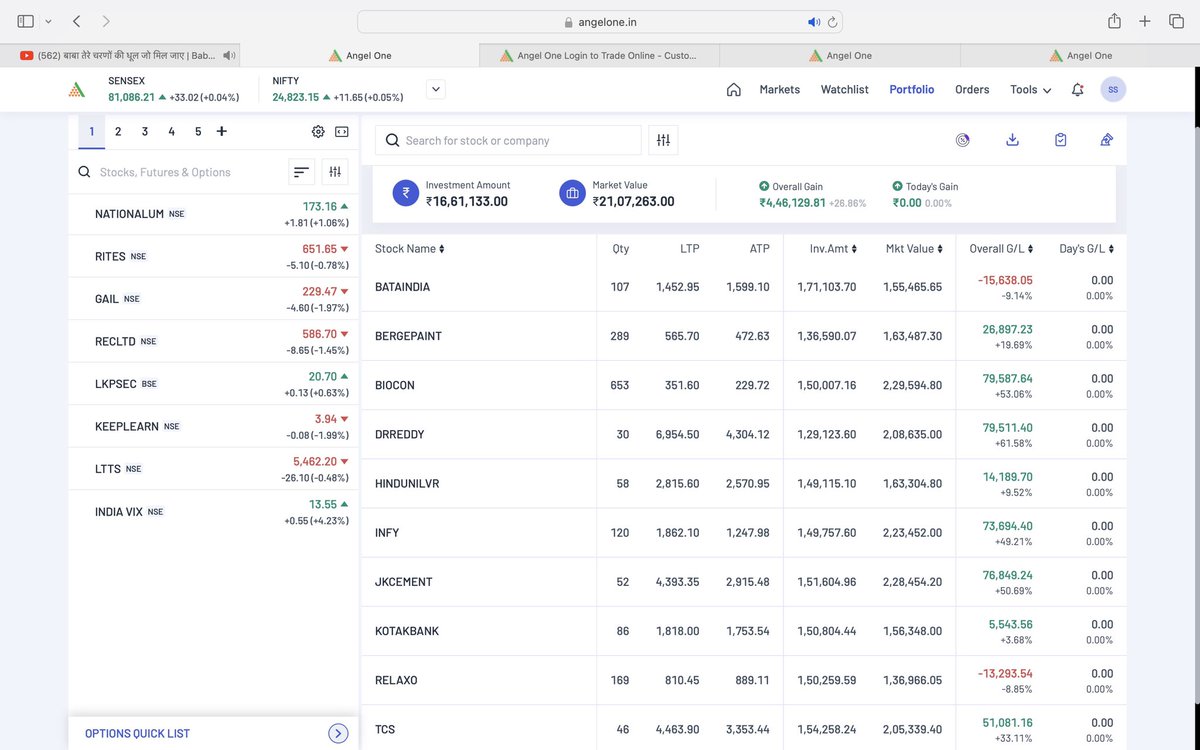Sort holdings by Mkt Value
The height and width of the screenshot is (750, 1200).
(x=914, y=248)
